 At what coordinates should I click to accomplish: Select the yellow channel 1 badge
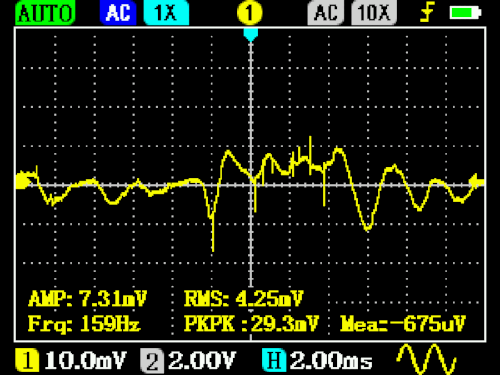pos(27,360)
